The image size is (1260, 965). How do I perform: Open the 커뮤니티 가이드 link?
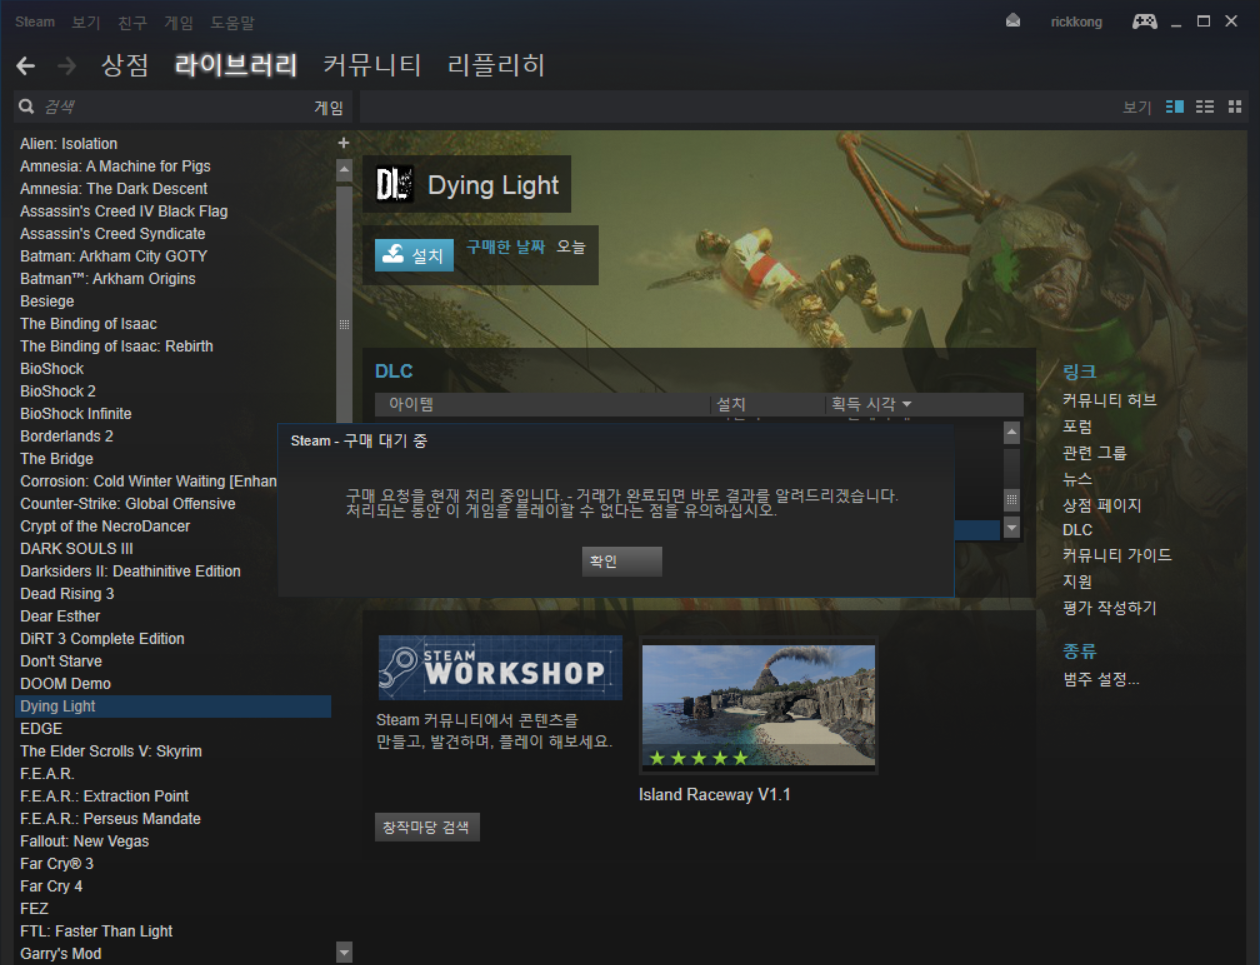pyautogui.click(x=1117, y=555)
